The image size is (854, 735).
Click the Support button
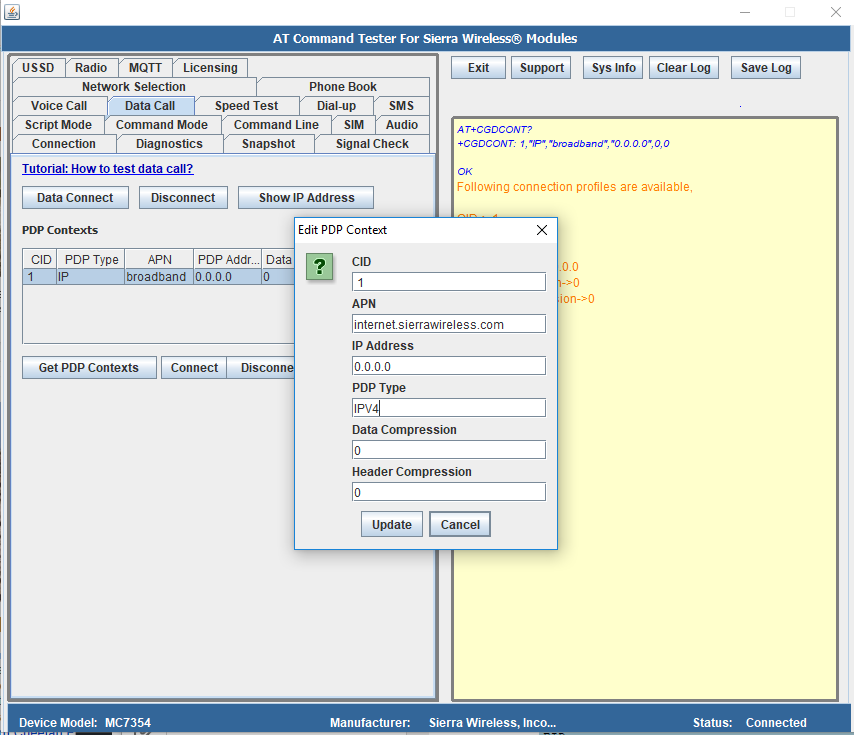tap(541, 68)
